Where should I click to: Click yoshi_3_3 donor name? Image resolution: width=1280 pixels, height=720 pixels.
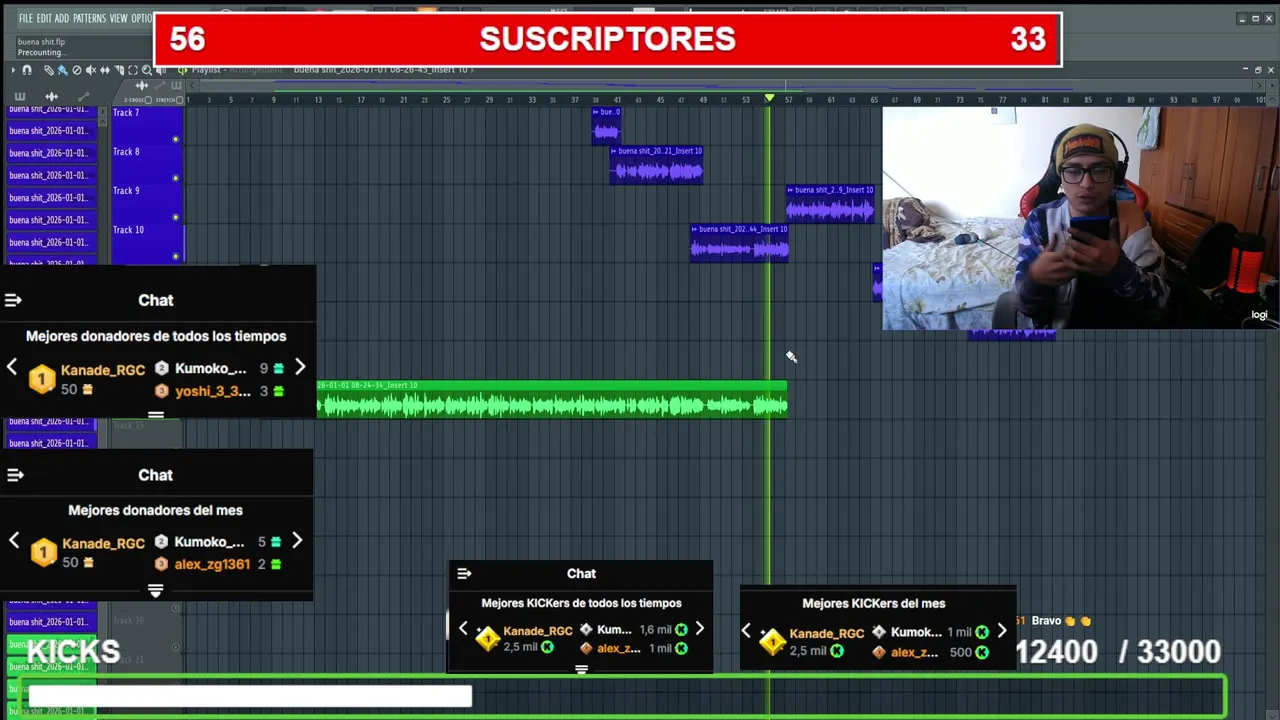[213, 391]
